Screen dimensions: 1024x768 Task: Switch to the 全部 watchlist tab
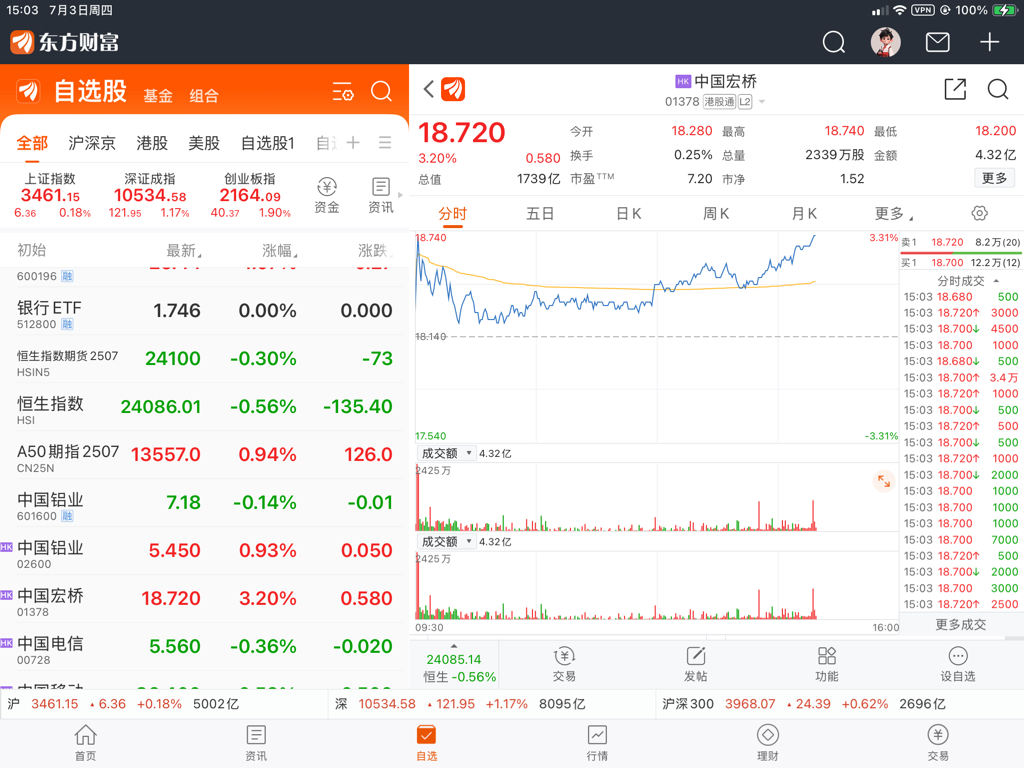(x=32, y=143)
